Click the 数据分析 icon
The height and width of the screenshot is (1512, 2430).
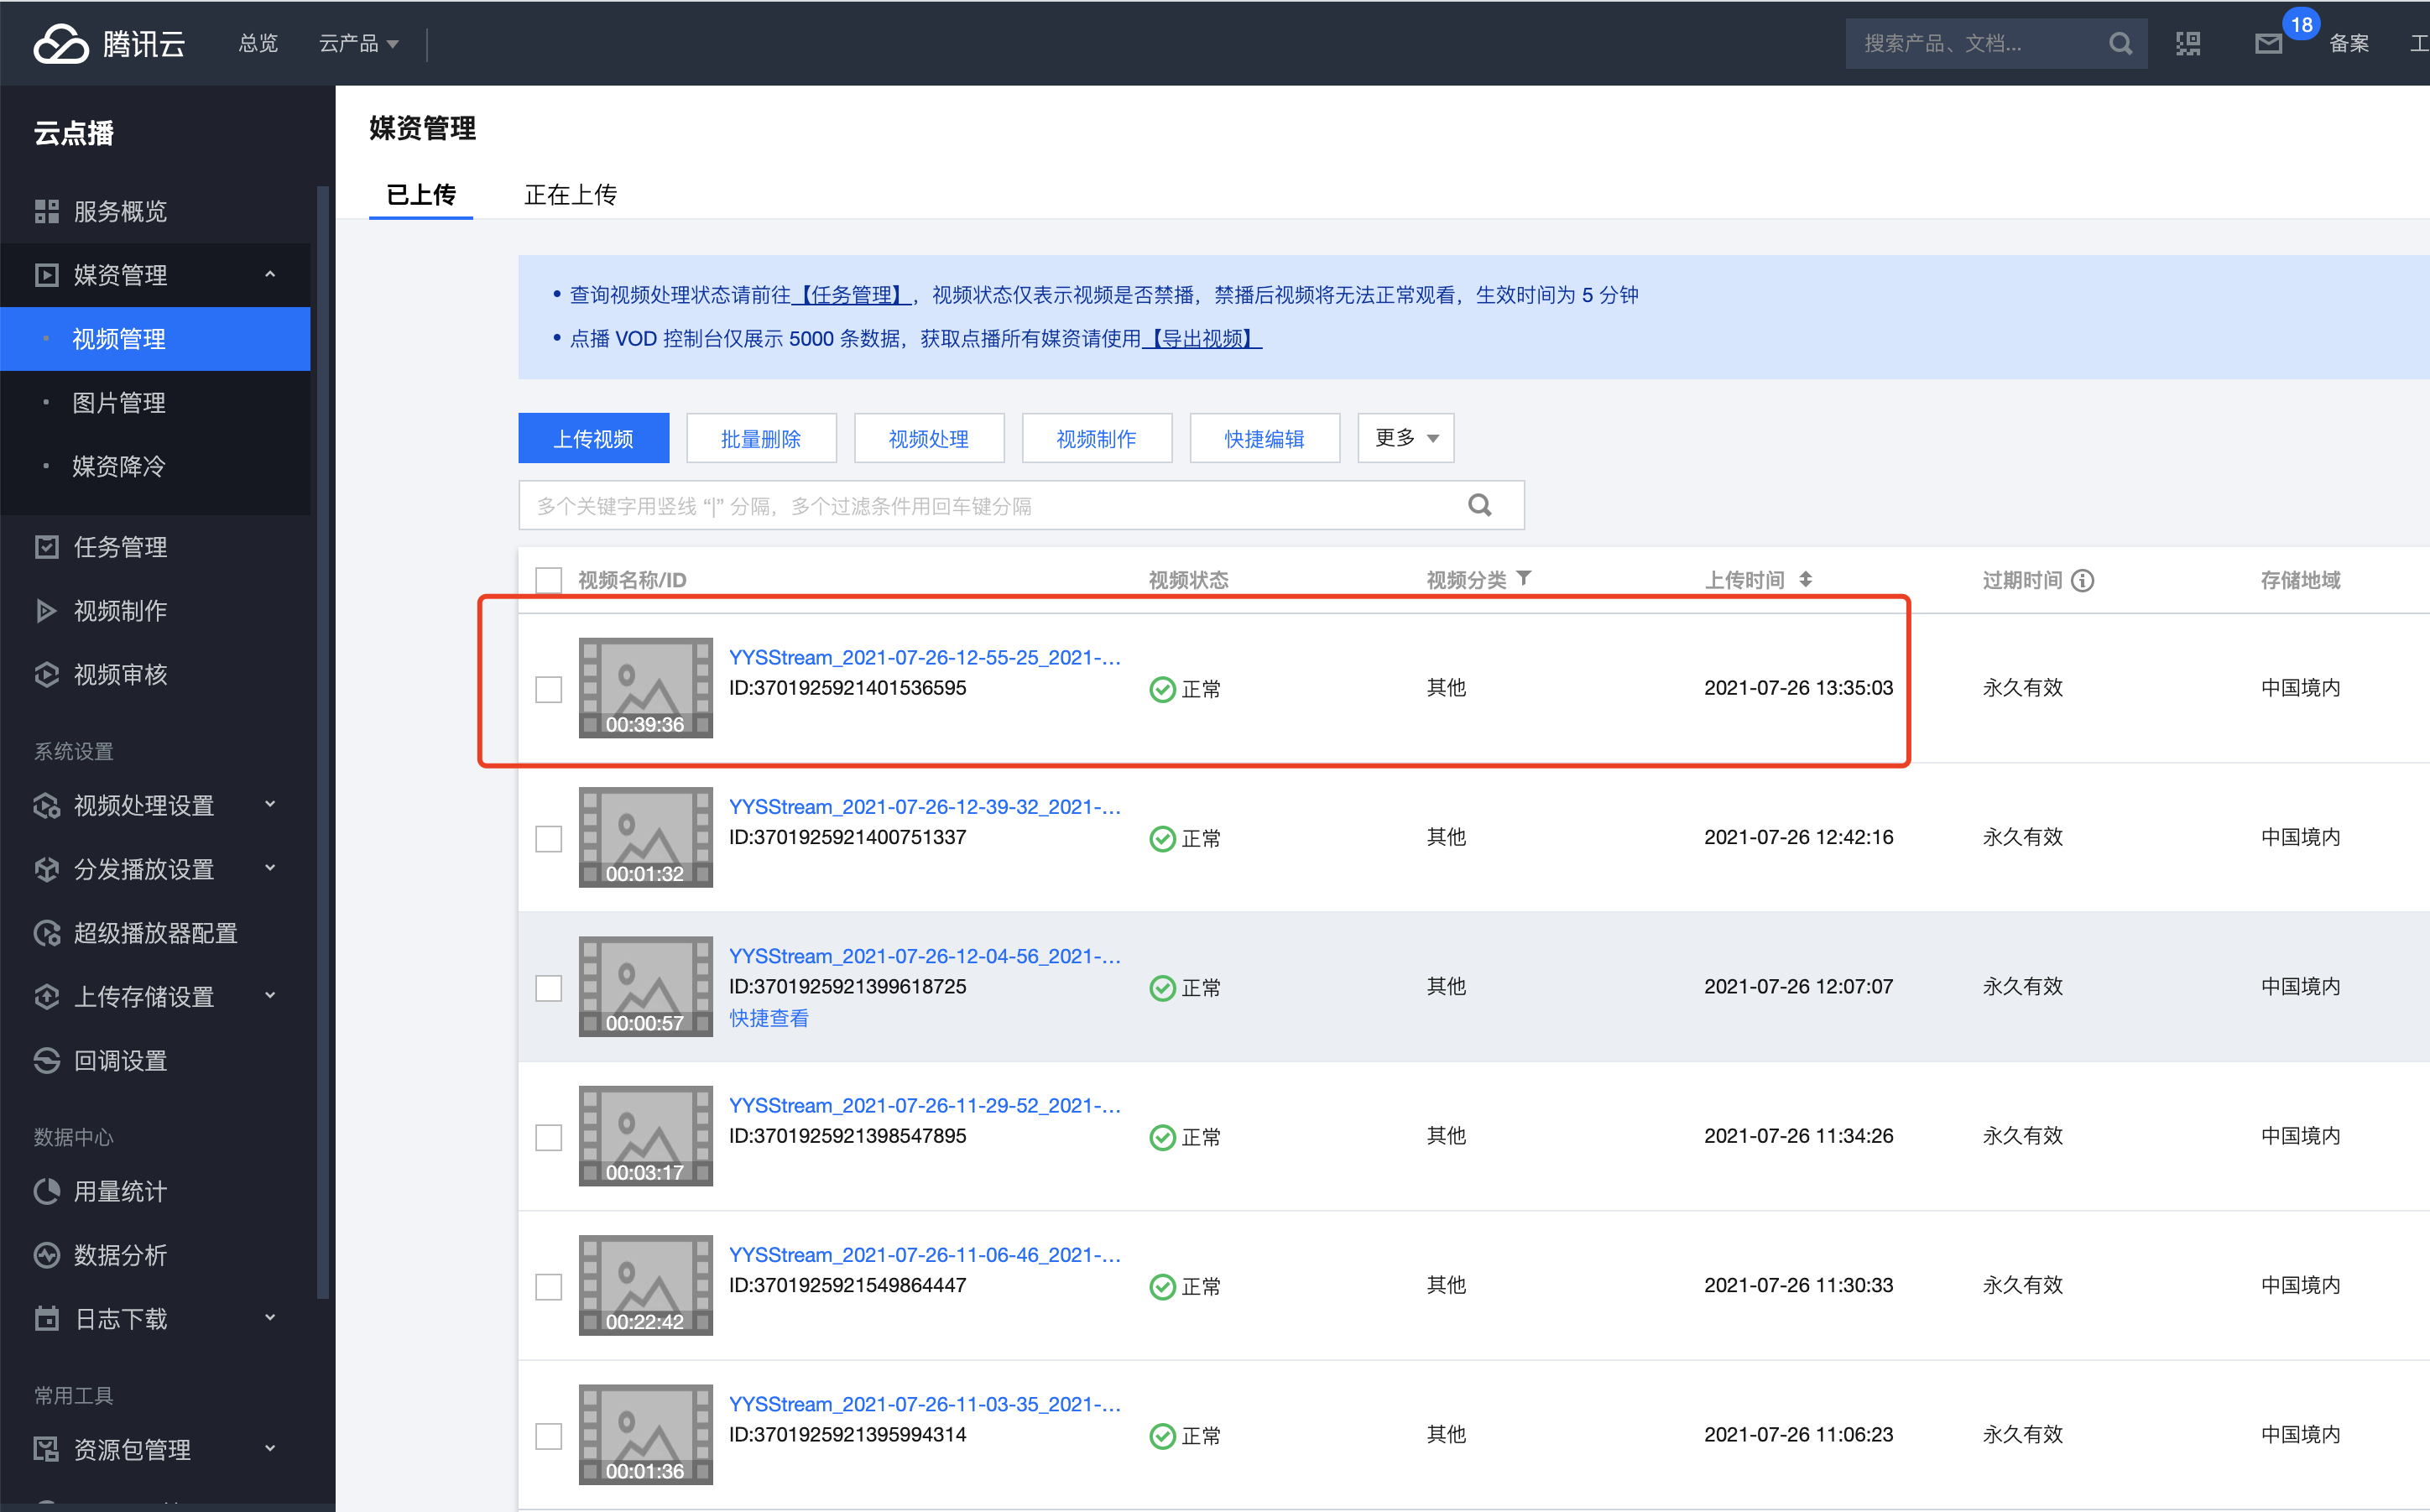[47, 1255]
